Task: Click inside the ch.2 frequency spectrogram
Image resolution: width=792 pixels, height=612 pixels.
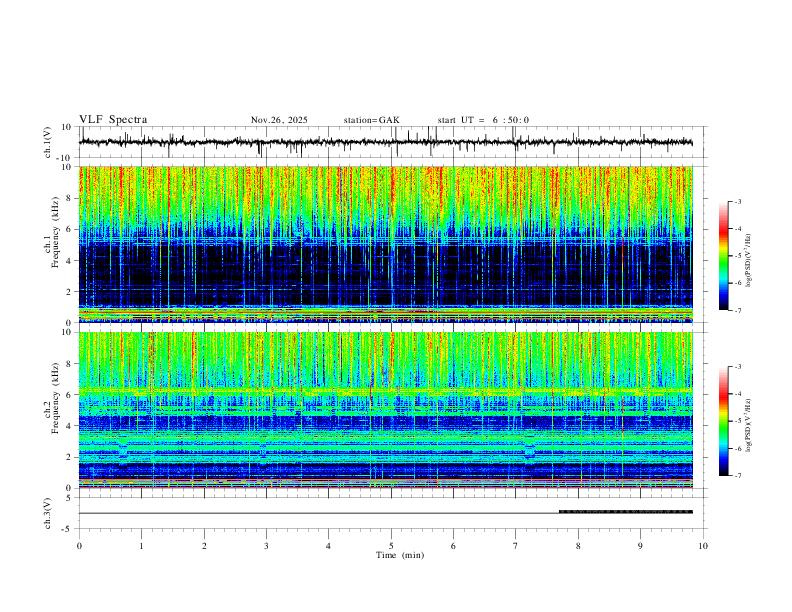Action: 386,410
